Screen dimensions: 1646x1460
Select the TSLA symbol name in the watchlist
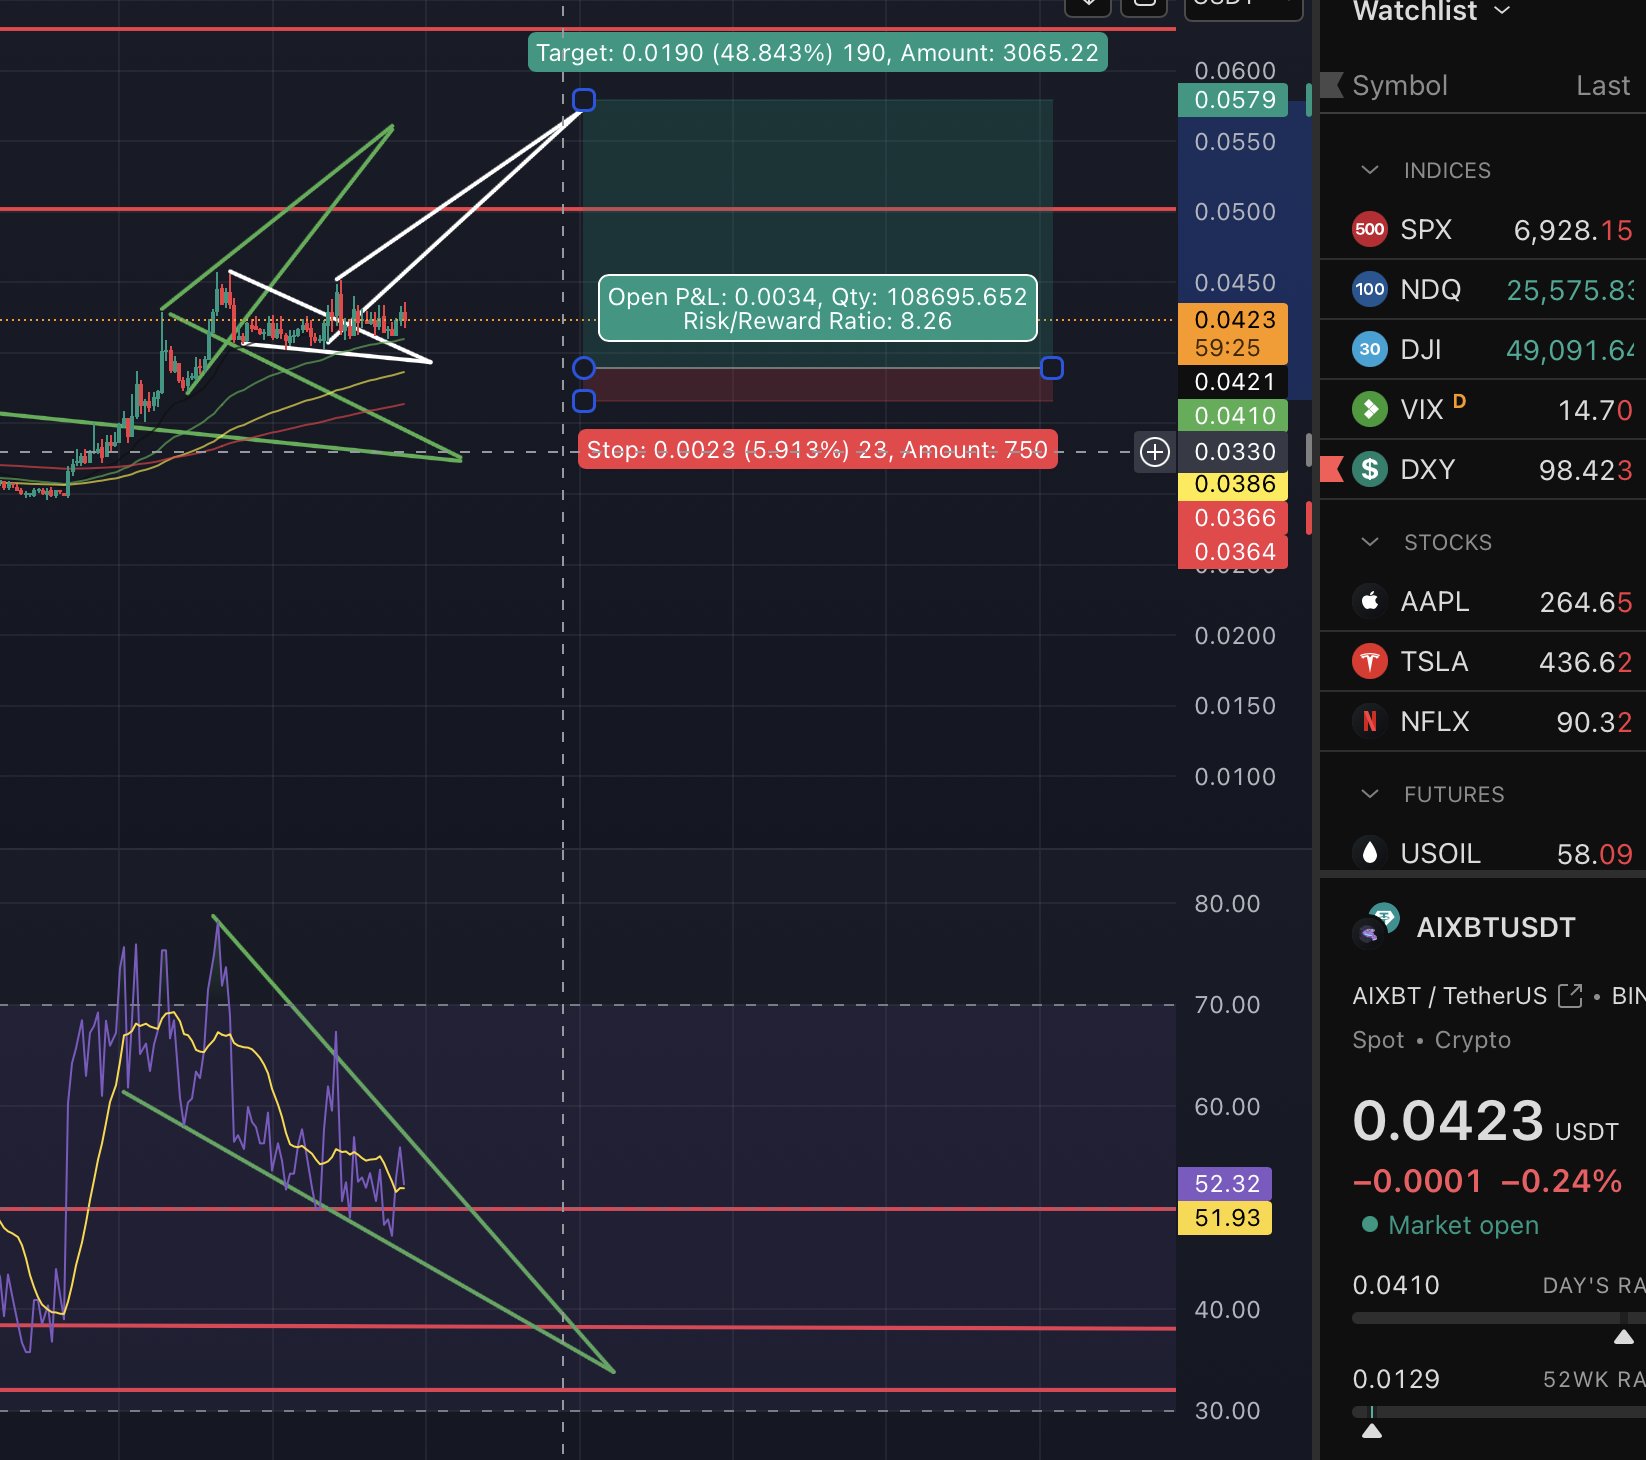tap(1434, 662)
